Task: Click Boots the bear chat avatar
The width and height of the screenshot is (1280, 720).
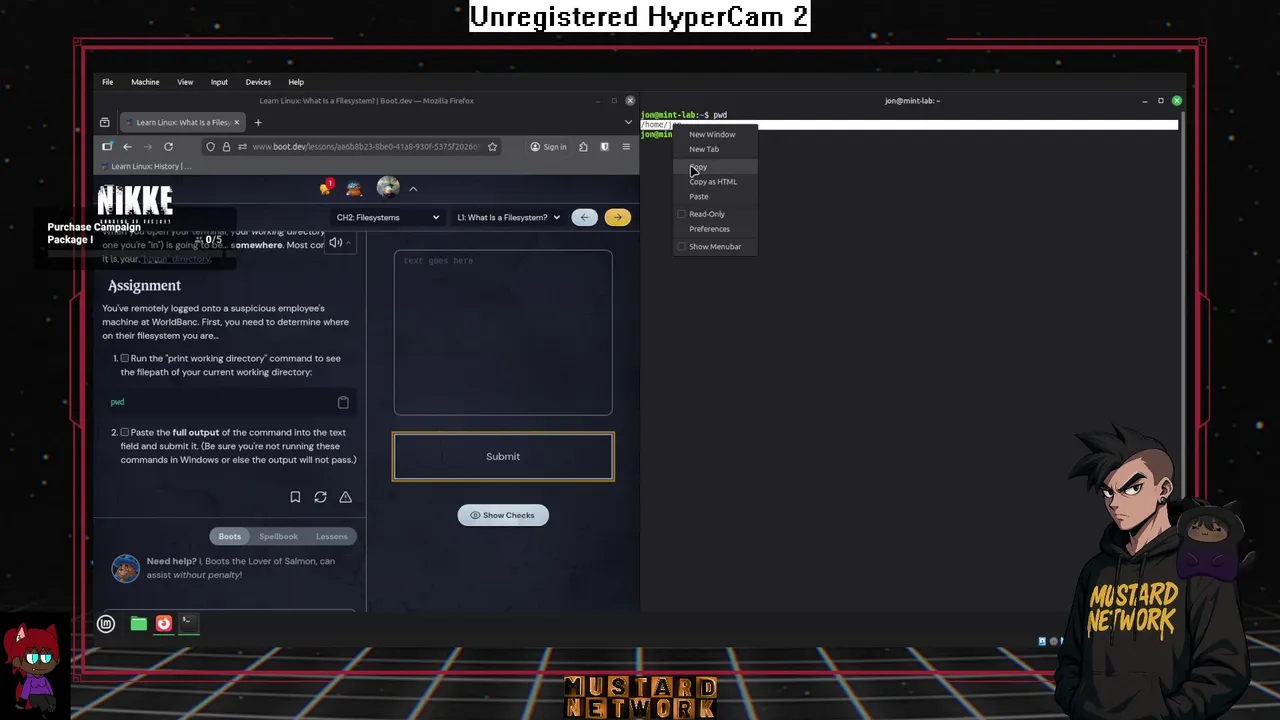Action: click(x=125, y=568)
